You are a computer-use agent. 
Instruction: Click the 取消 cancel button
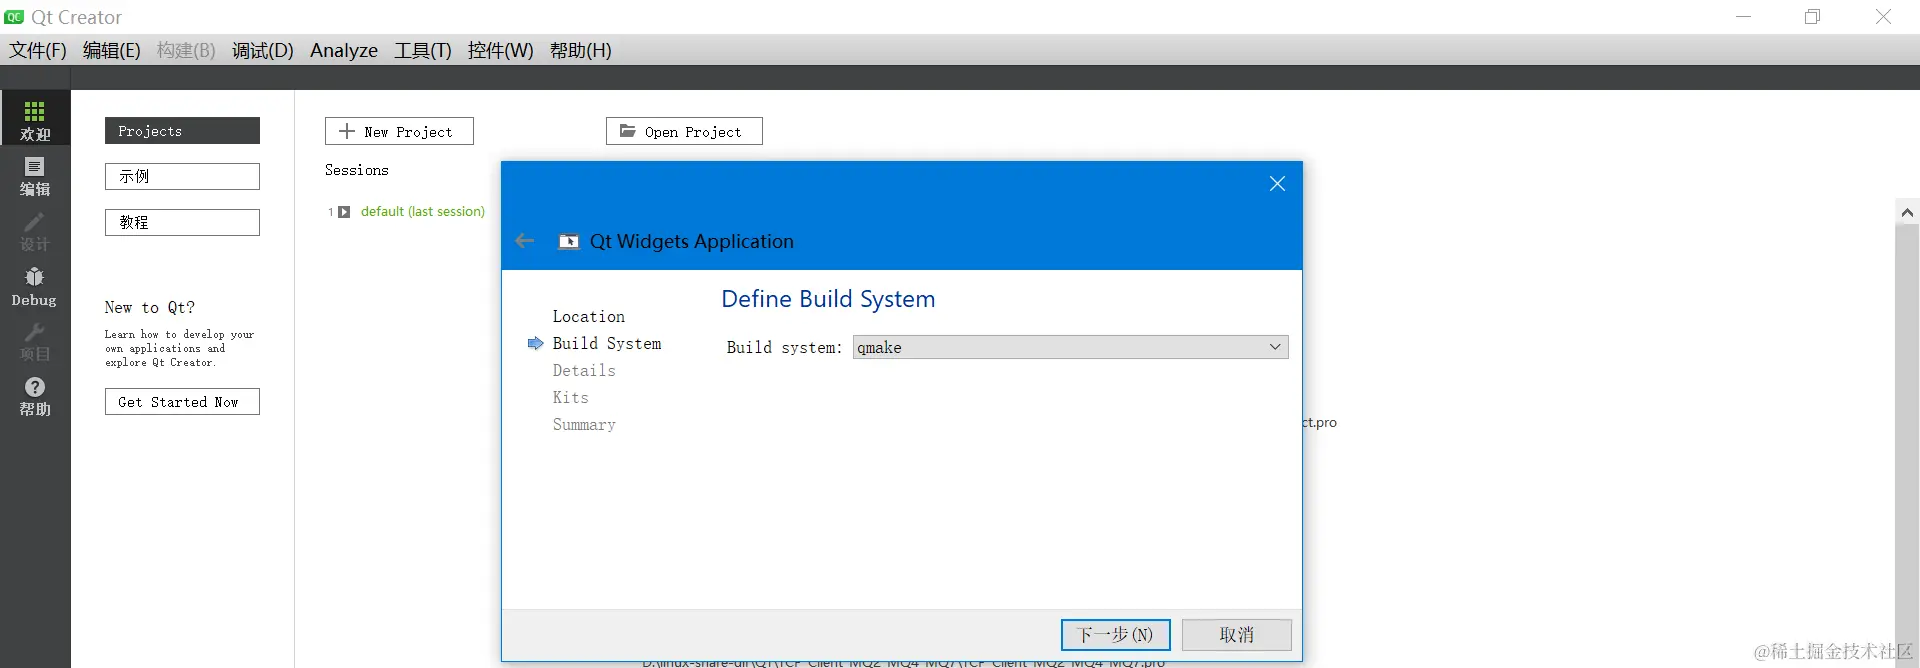click(x=1236, y=635)
